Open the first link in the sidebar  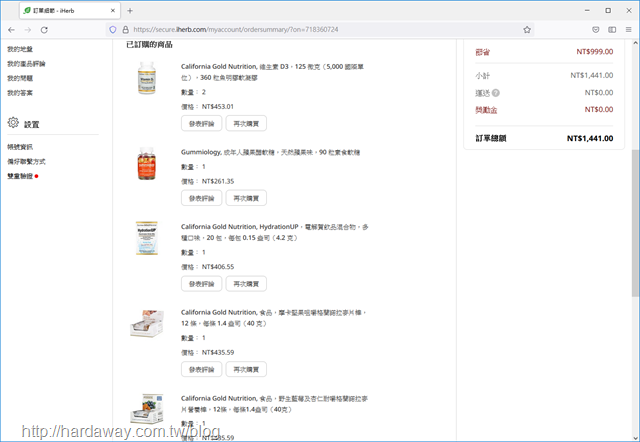[20, 49]
